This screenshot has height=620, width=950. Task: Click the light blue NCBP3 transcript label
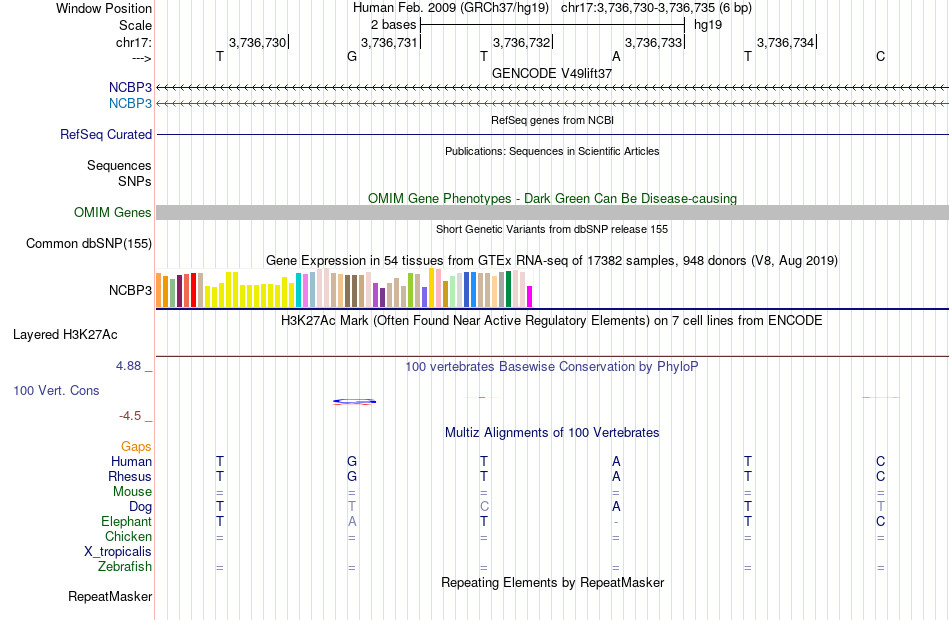pyautogui.click(x=130, y=104)
